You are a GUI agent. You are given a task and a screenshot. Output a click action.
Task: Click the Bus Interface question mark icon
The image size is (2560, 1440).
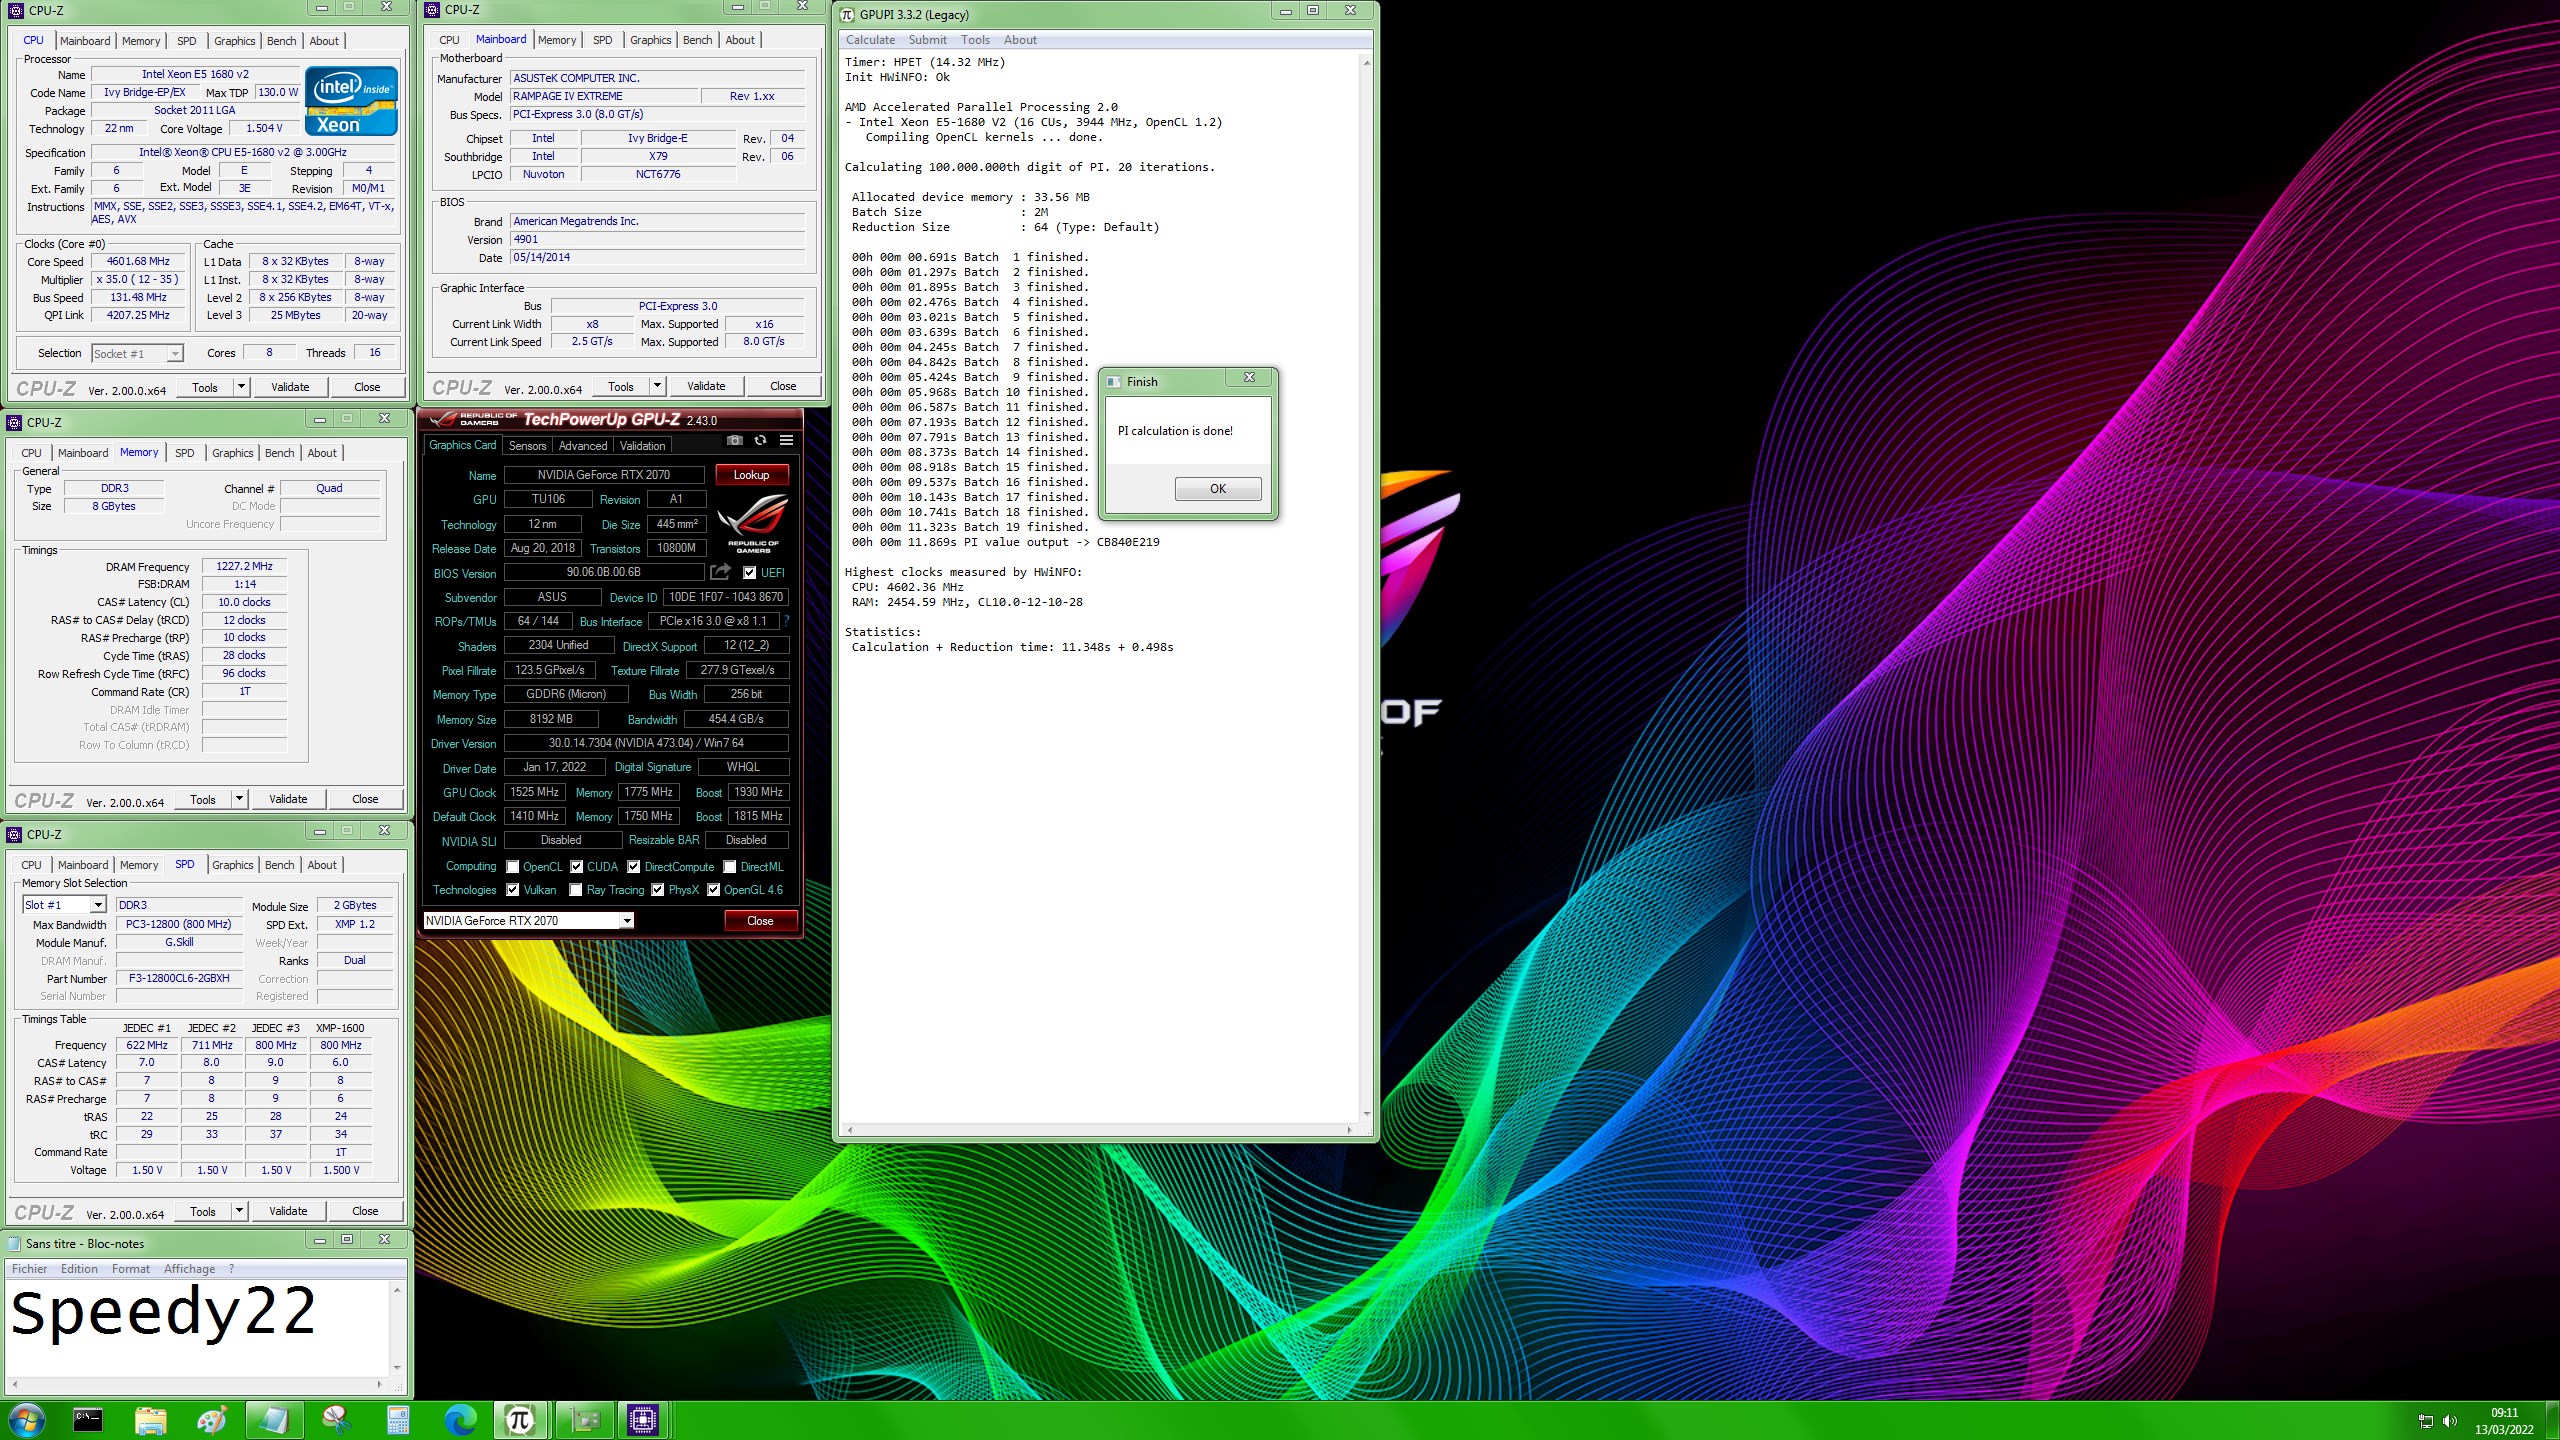click(x=787, y=621)
